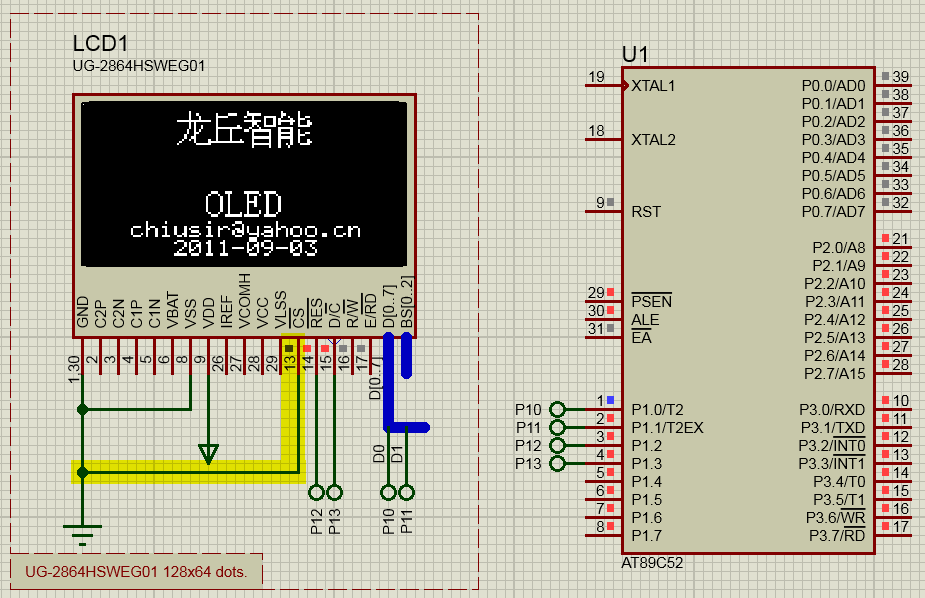Select the P2.0/A8 pin label

click(x=838, y=248)
